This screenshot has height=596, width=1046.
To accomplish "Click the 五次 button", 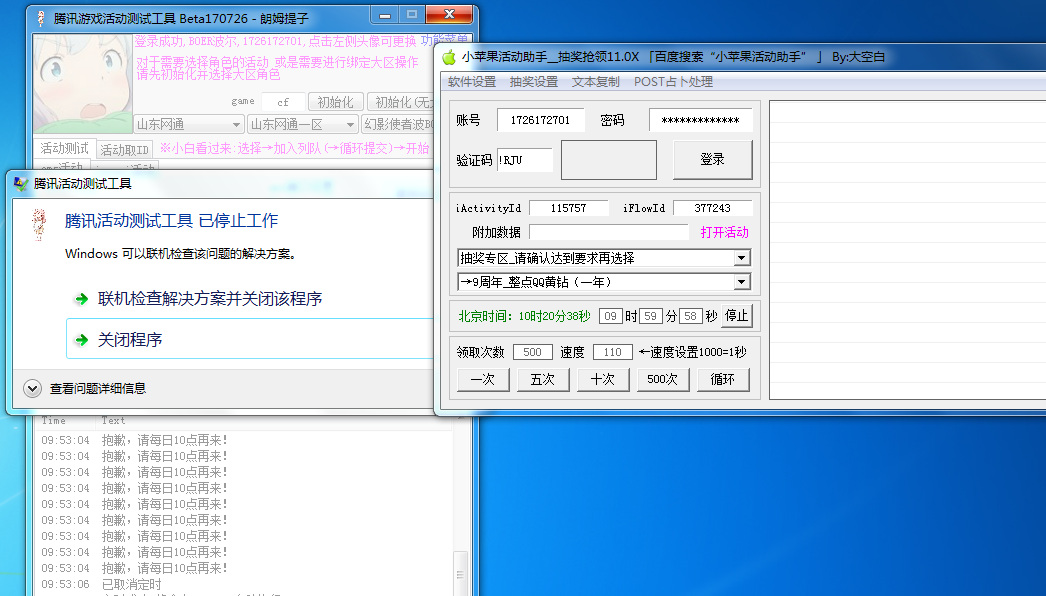I will [x=543, y=379].
